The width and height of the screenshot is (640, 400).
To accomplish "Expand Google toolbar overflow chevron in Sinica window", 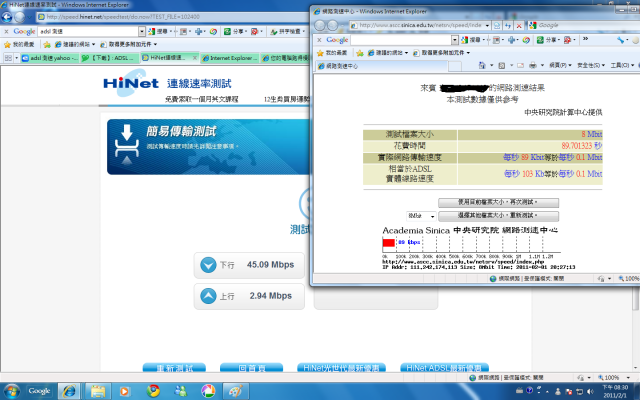I will tap(585, 39).
